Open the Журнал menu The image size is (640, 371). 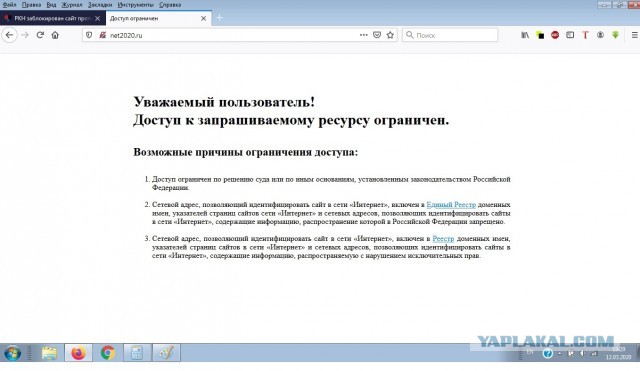click(72, 5)
